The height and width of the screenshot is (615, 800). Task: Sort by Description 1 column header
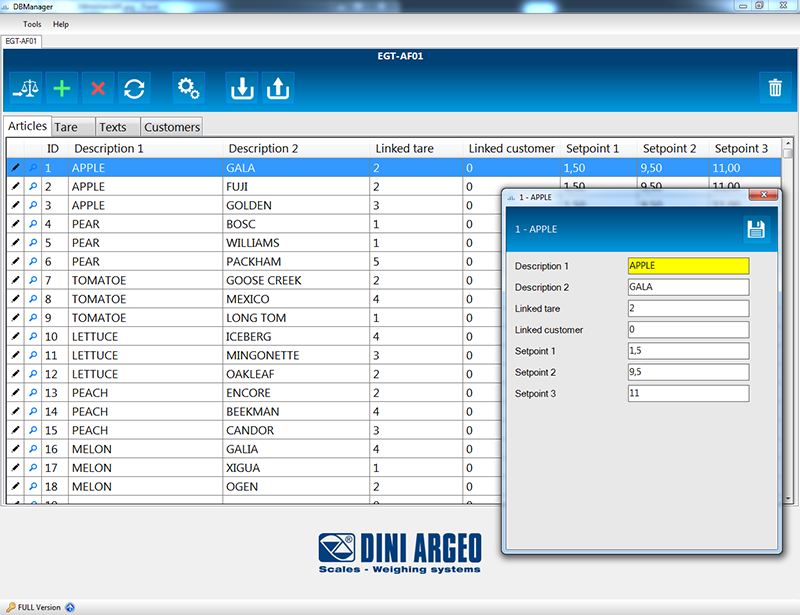(x=109, y=149)
